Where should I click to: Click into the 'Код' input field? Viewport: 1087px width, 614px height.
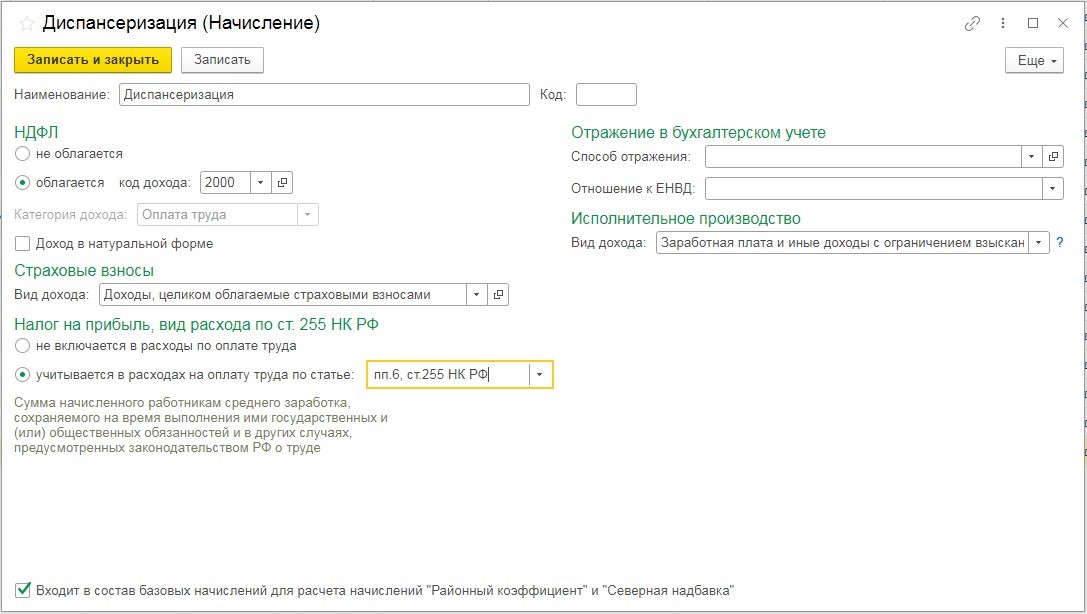tap(606, 95)
